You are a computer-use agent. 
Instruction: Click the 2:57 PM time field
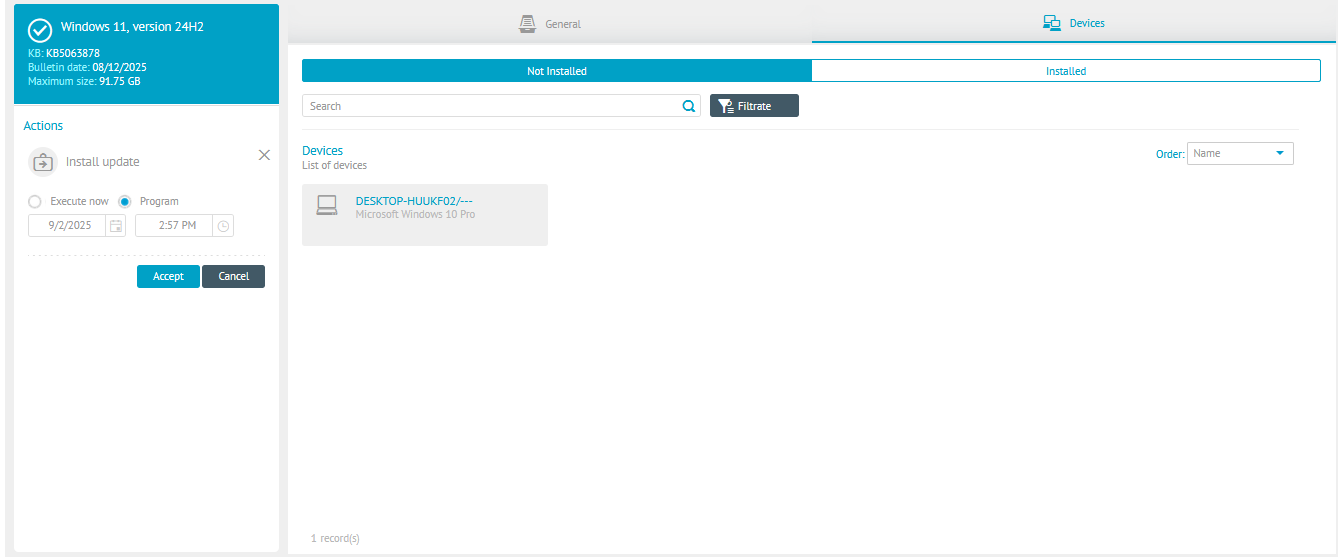click(x=174, y=226)
